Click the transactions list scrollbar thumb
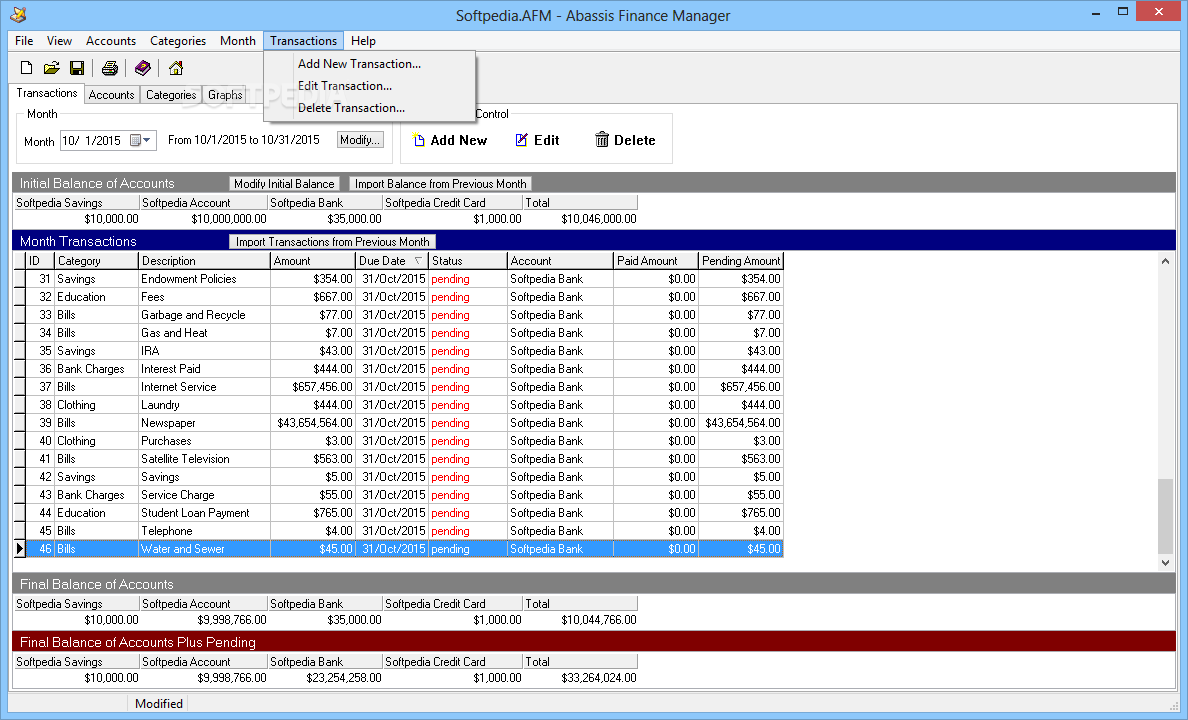 [1165, 515]
